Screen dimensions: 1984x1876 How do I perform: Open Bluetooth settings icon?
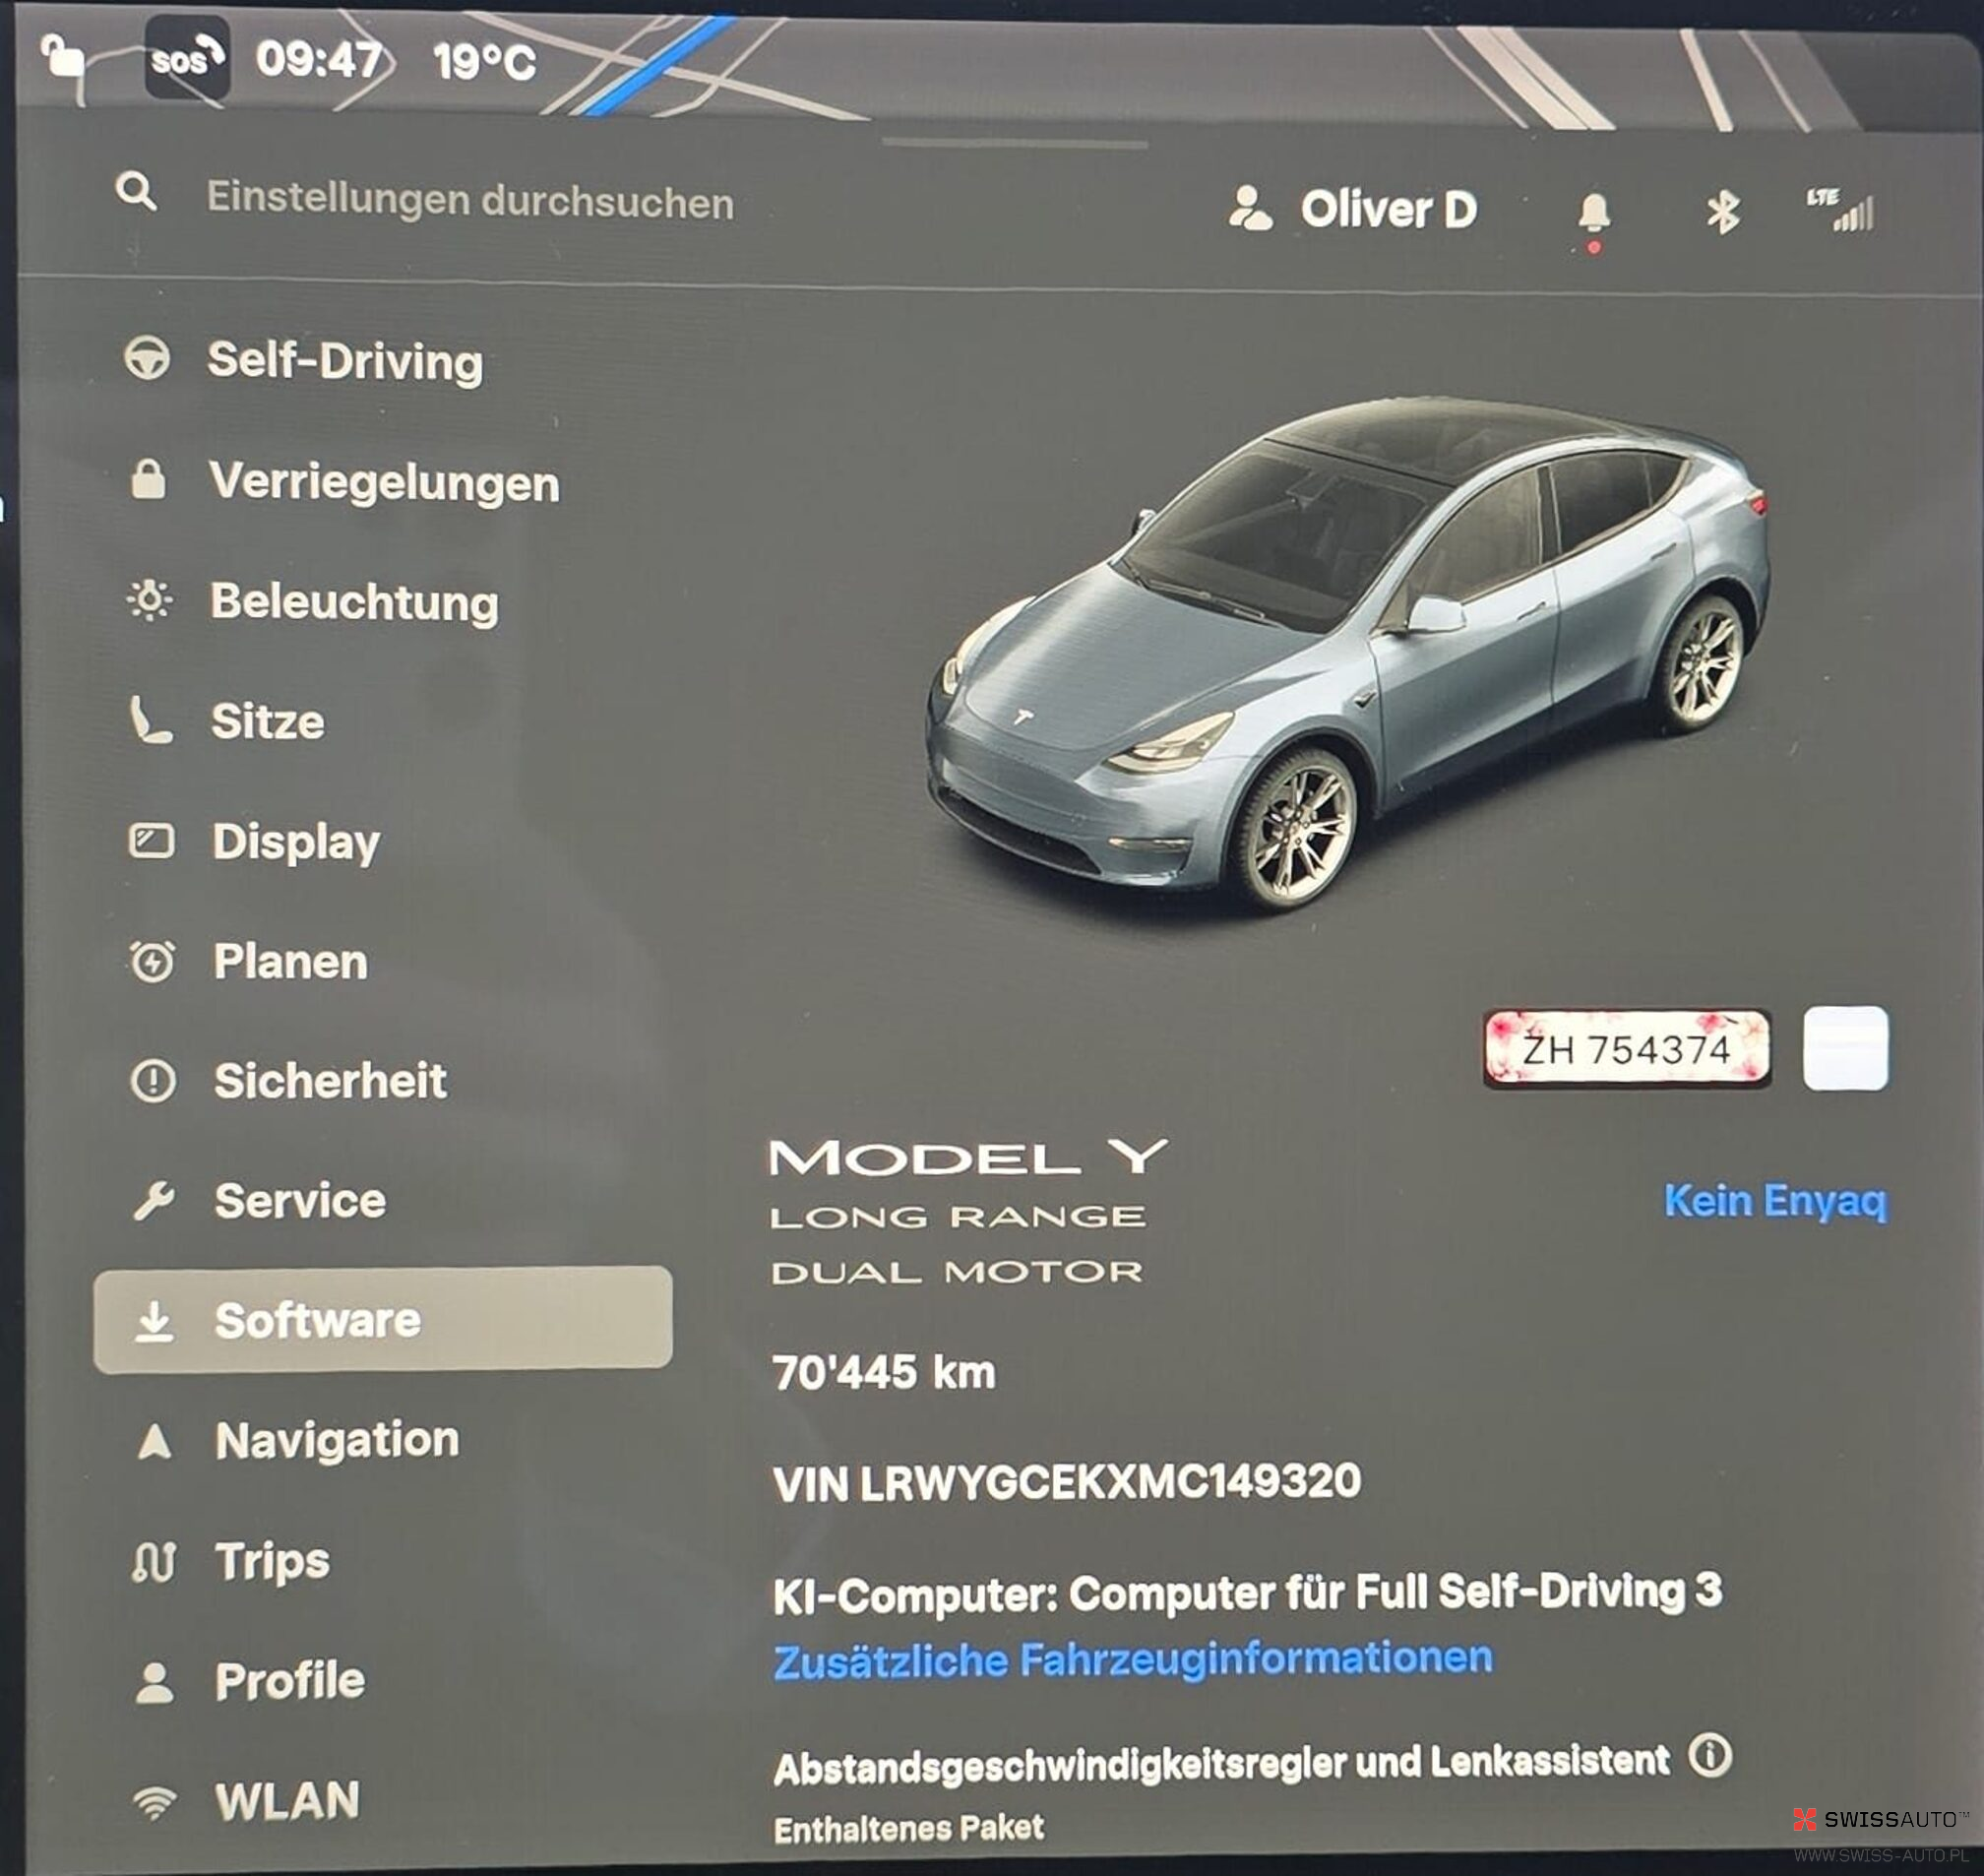(1723, 212)
